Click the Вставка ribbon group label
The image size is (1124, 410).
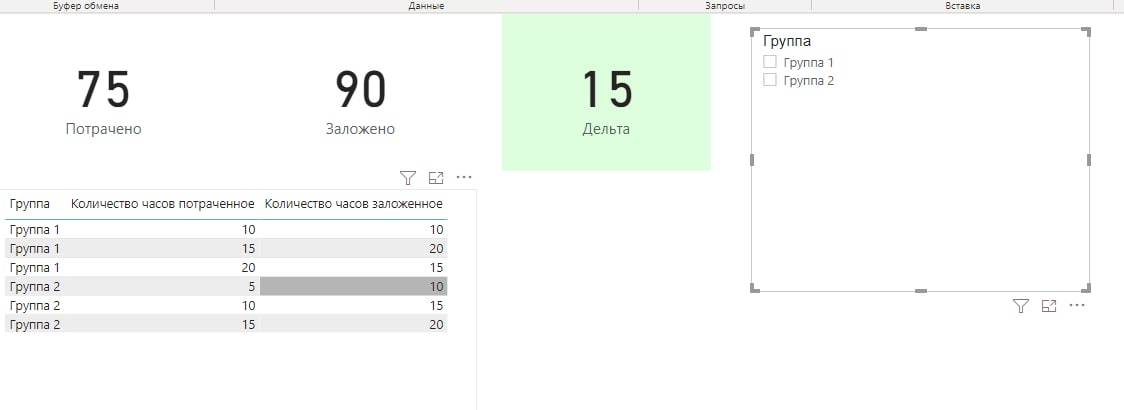pyautogui.click(x=963, y=6)
